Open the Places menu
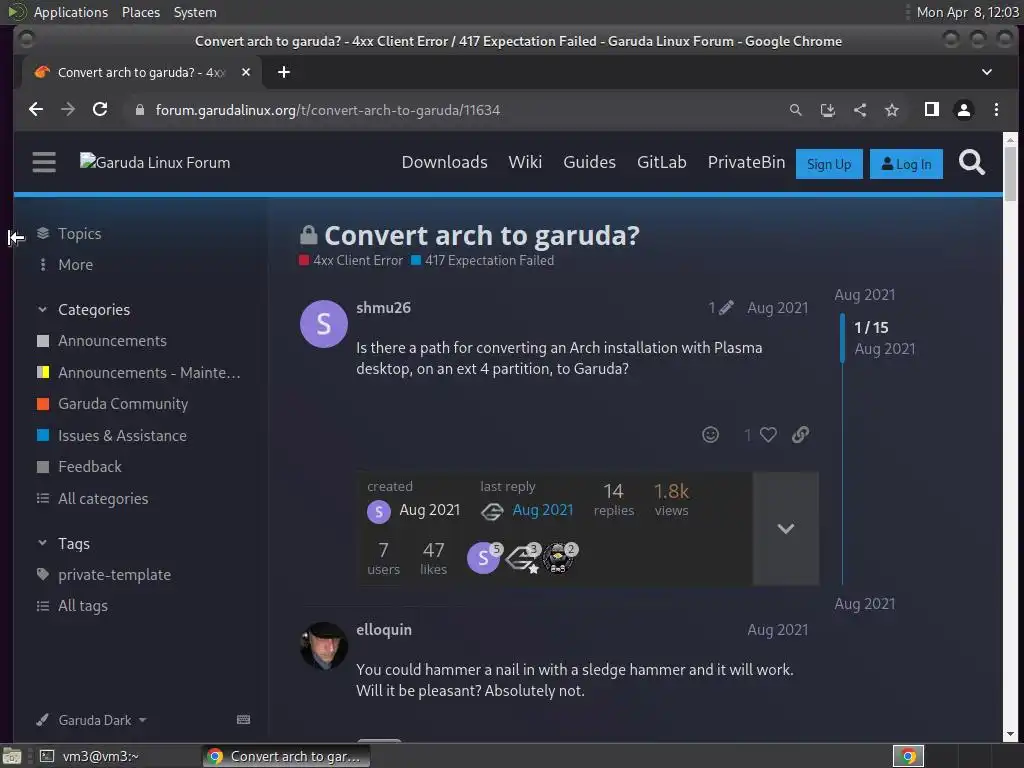This screenshot has height=768, width=1024. [140, 12]
